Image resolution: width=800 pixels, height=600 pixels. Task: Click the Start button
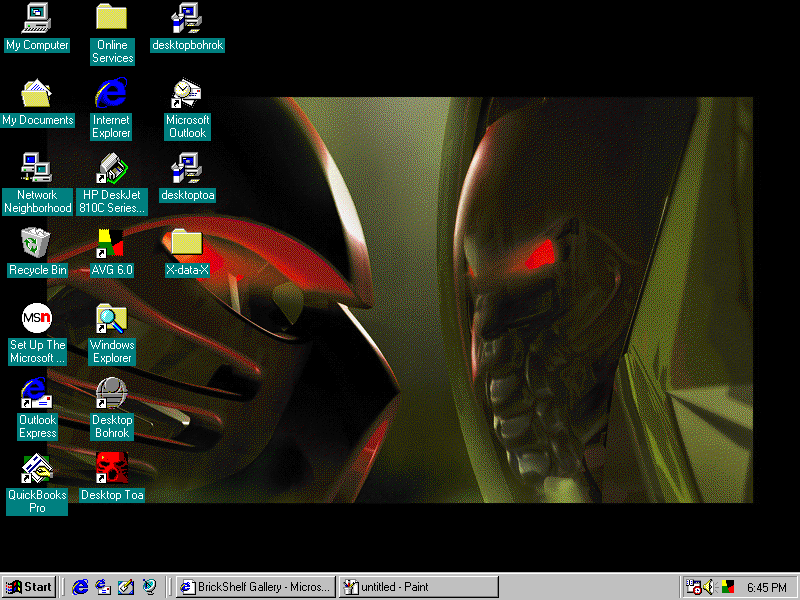click(28, 587)
